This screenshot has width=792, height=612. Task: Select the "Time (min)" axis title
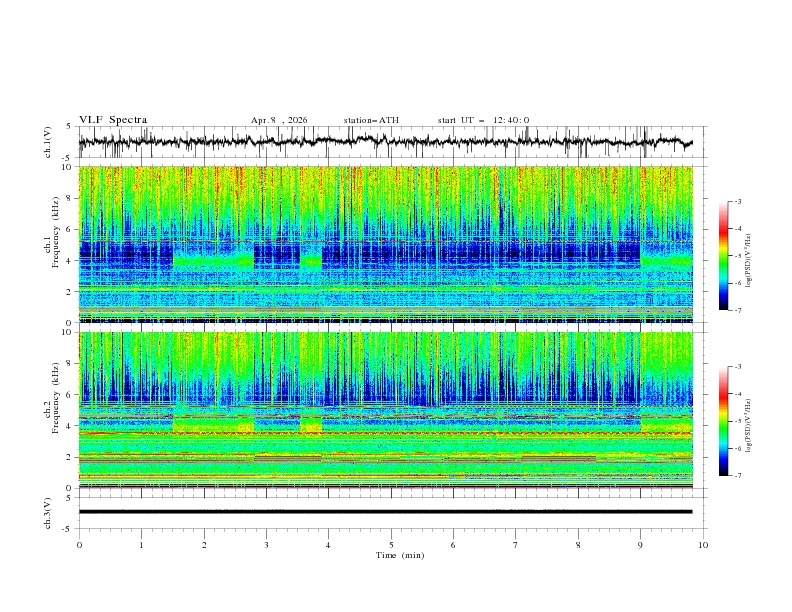click(400, 555)
